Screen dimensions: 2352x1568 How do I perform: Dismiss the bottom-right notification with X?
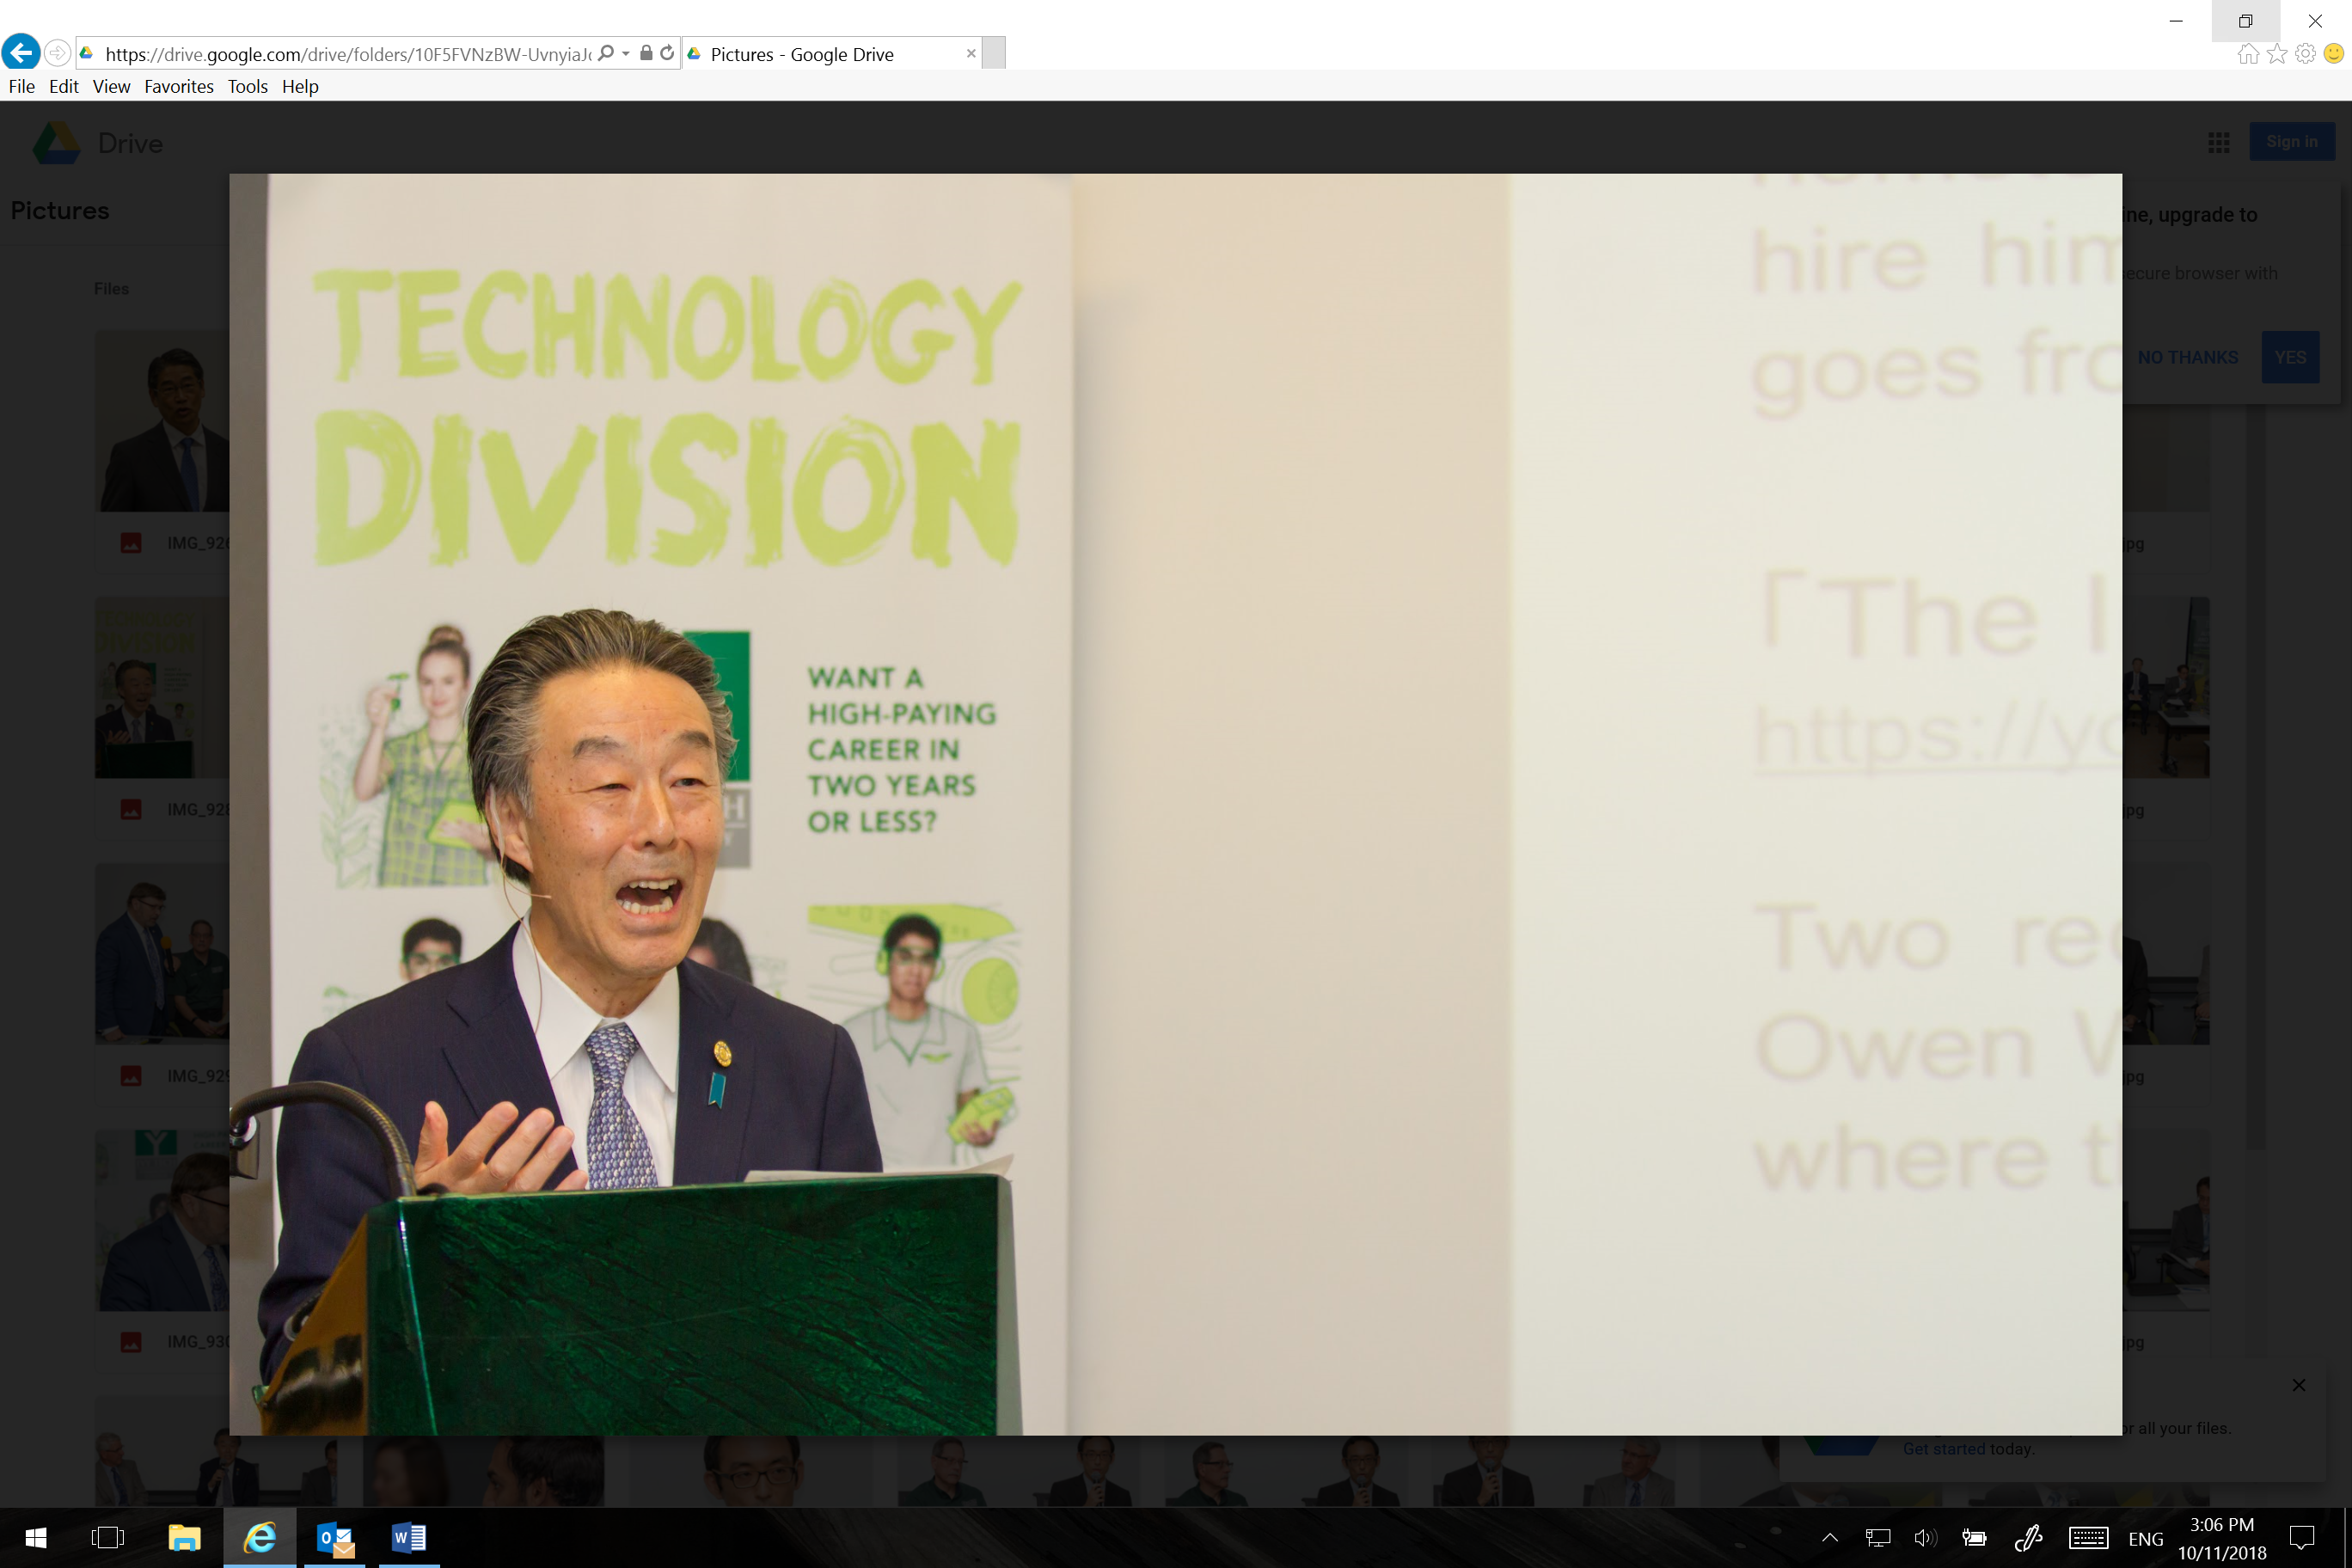click(x=2298, y=1385)
